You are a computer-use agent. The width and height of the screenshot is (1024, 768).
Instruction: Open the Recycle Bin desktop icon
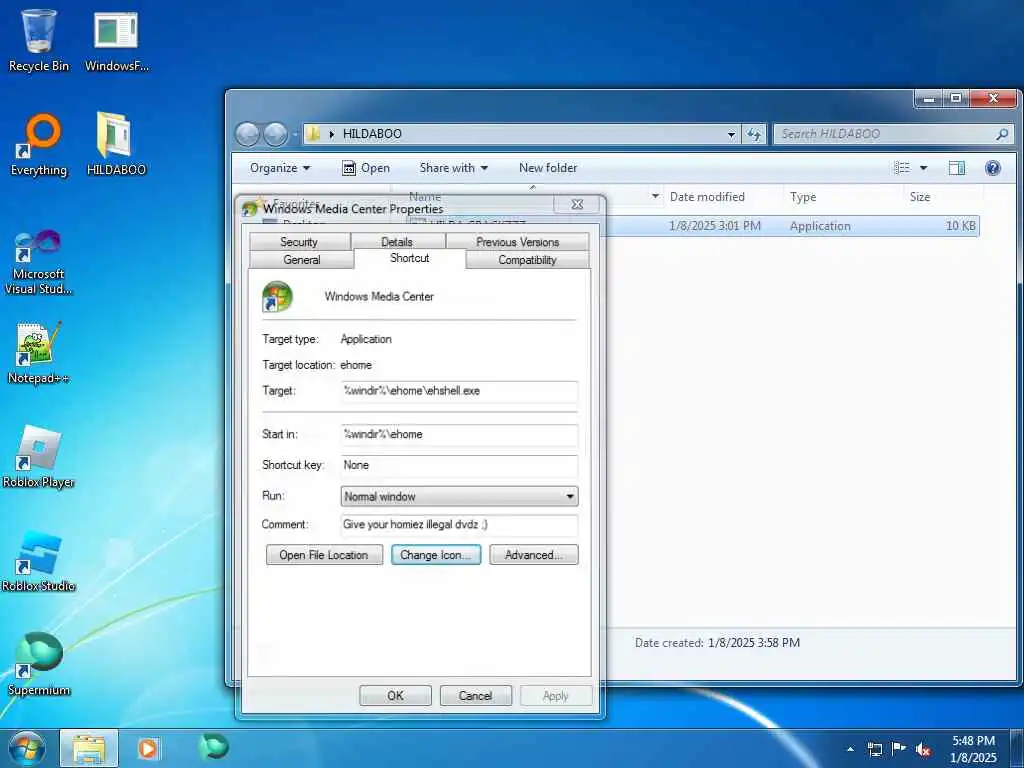pos(39,39)
